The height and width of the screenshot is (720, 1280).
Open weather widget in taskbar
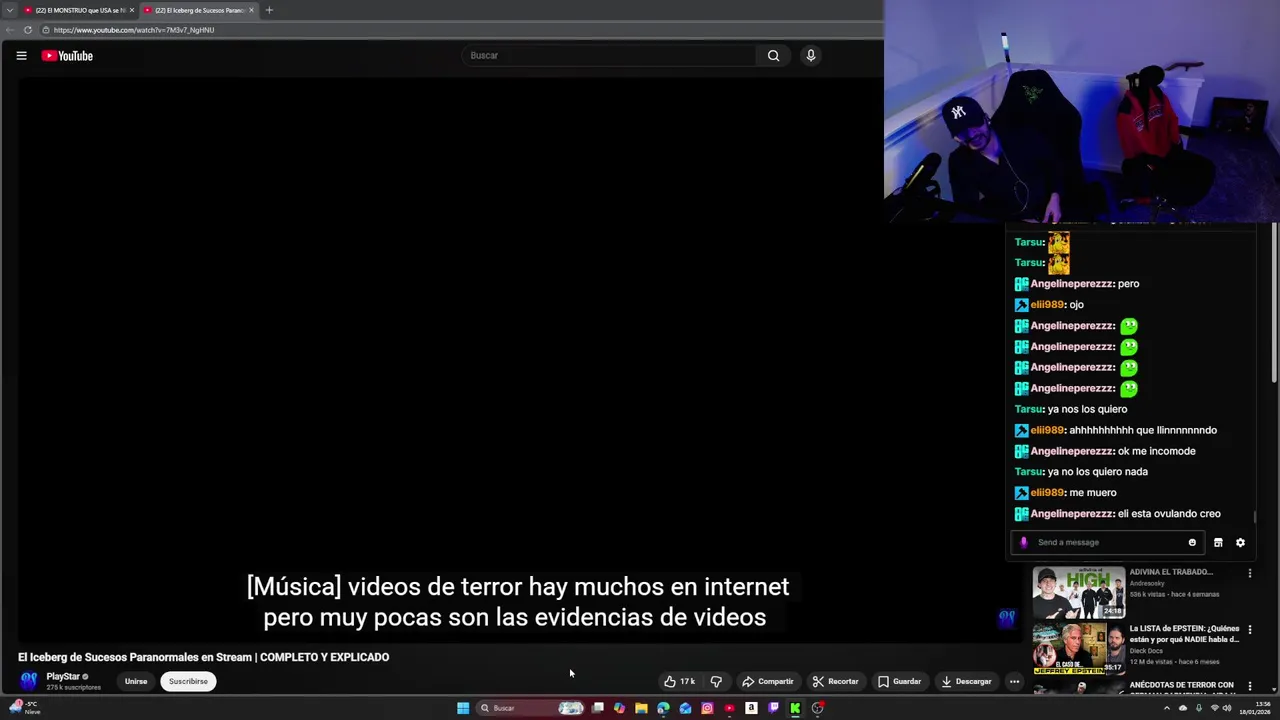click(25, 708)
